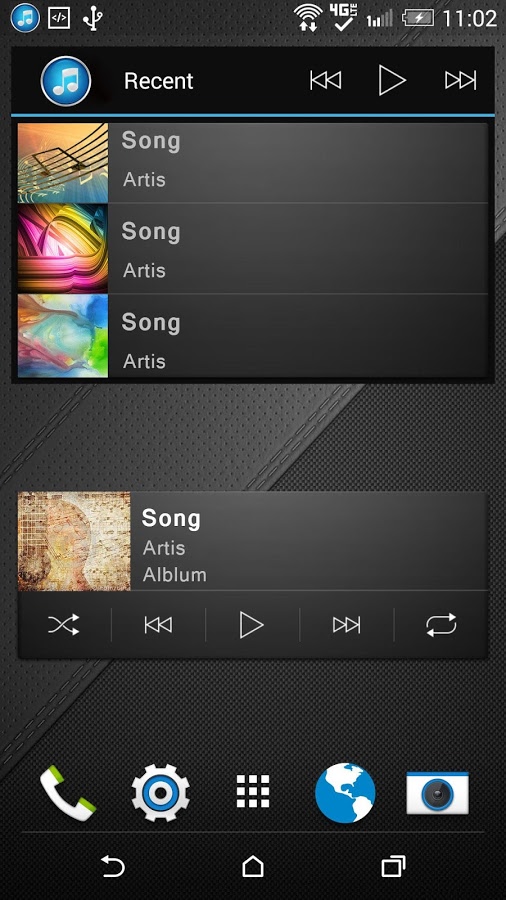Screen dimensions: 506x900
Task: Toggle shuffle in the player widget
Action: [x=64, y=624]
